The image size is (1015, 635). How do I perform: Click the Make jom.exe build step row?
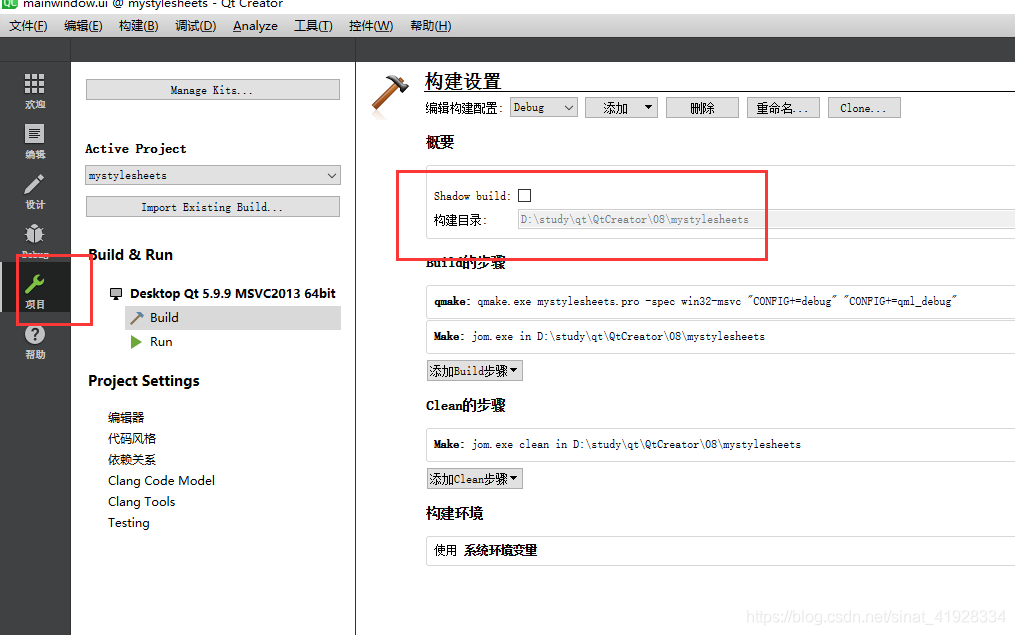(720, 337)
